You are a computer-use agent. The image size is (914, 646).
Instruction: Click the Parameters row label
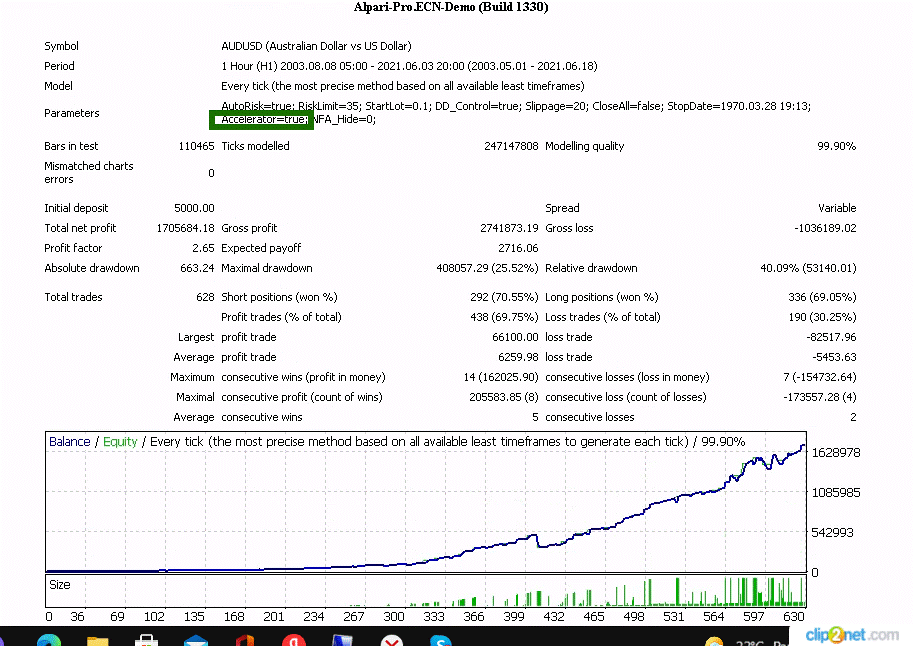(72, 113)
